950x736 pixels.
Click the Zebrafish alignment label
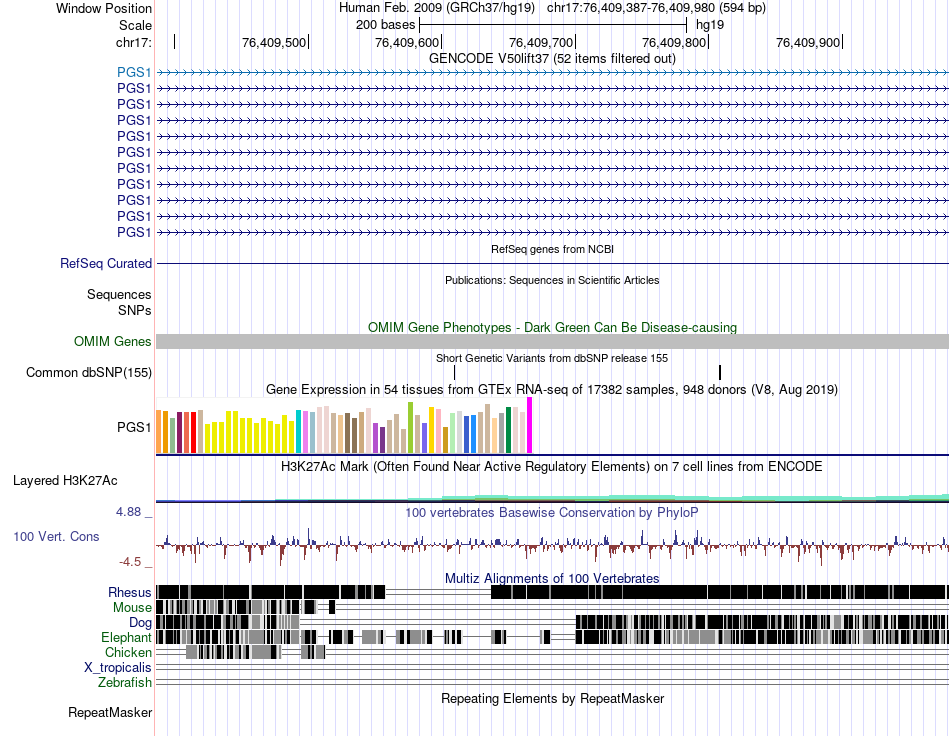coord(125,683)
